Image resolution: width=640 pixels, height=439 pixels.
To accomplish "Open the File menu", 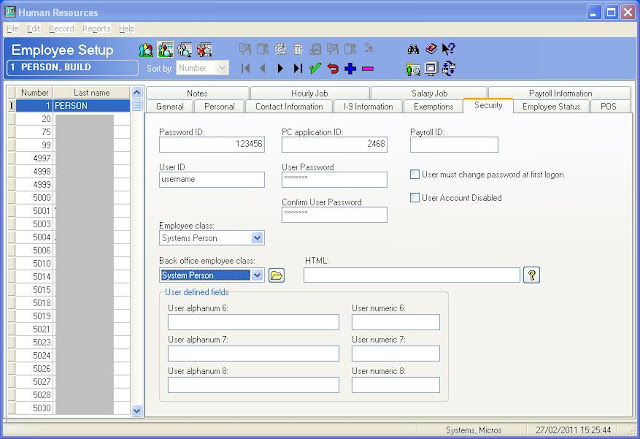I will tap(13, 29).
